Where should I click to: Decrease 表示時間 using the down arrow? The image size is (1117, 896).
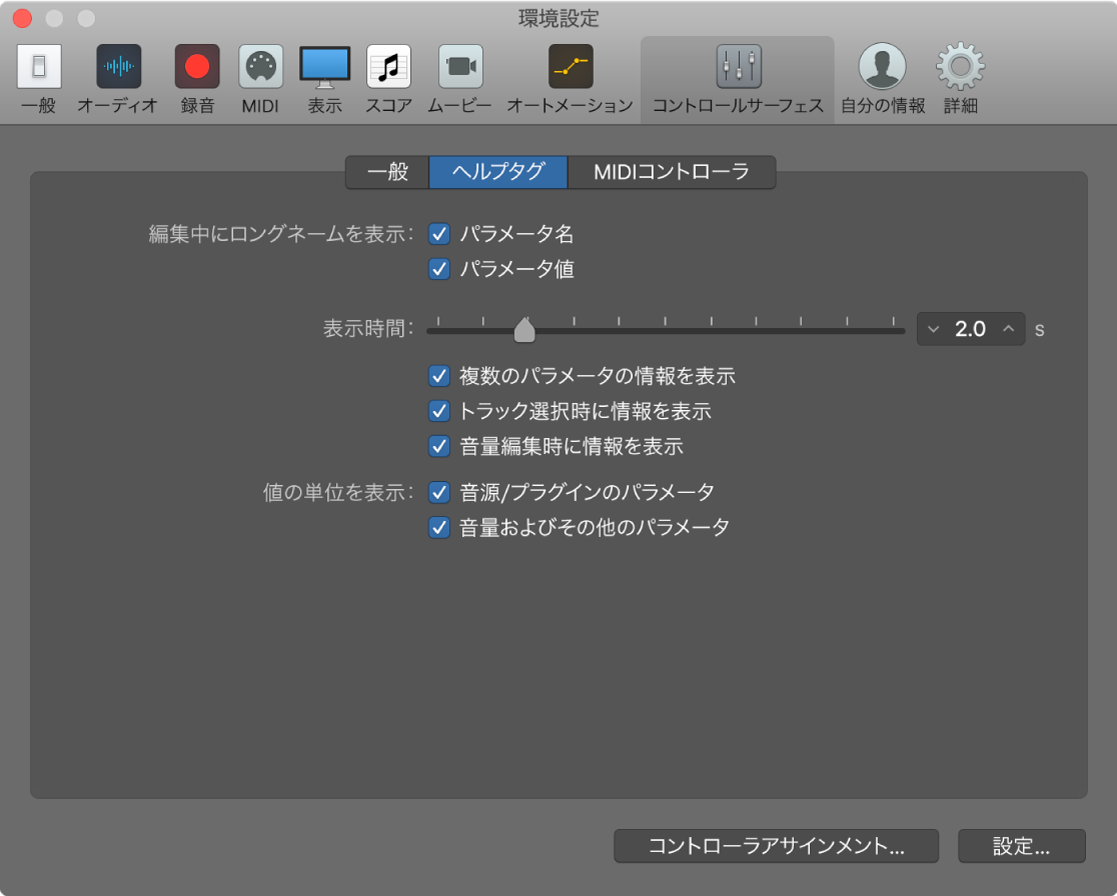click(934, 329)
